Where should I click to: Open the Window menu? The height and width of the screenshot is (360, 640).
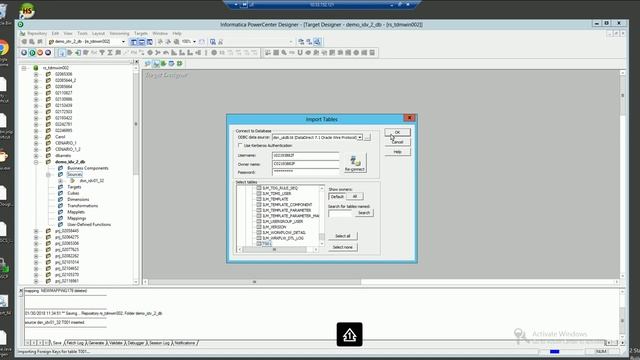pyautogui.click(x=160, y=33)
